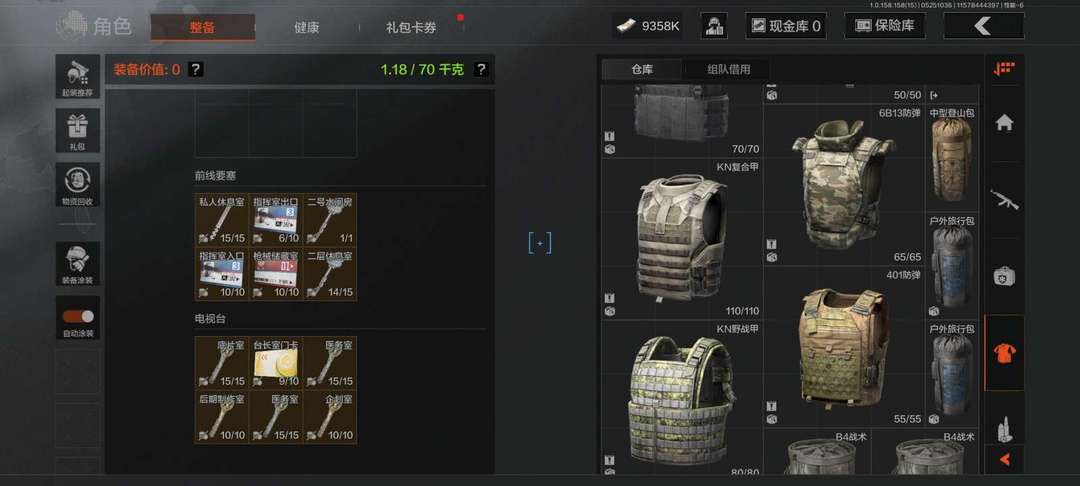Click the character avatar icon beside currency

point(714,26)
